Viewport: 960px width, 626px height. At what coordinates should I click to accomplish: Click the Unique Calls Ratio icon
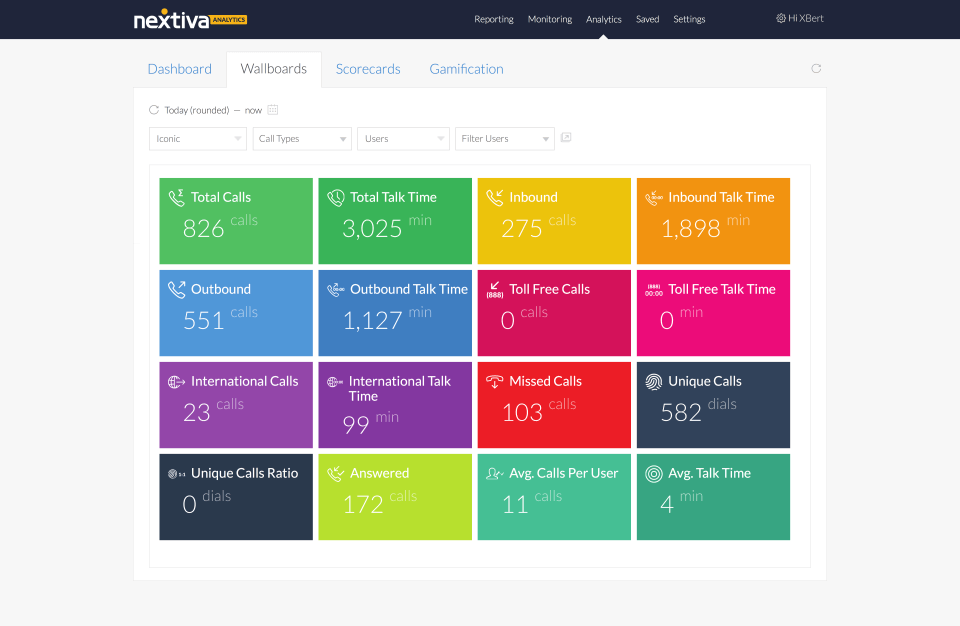(x=176, y=473)
